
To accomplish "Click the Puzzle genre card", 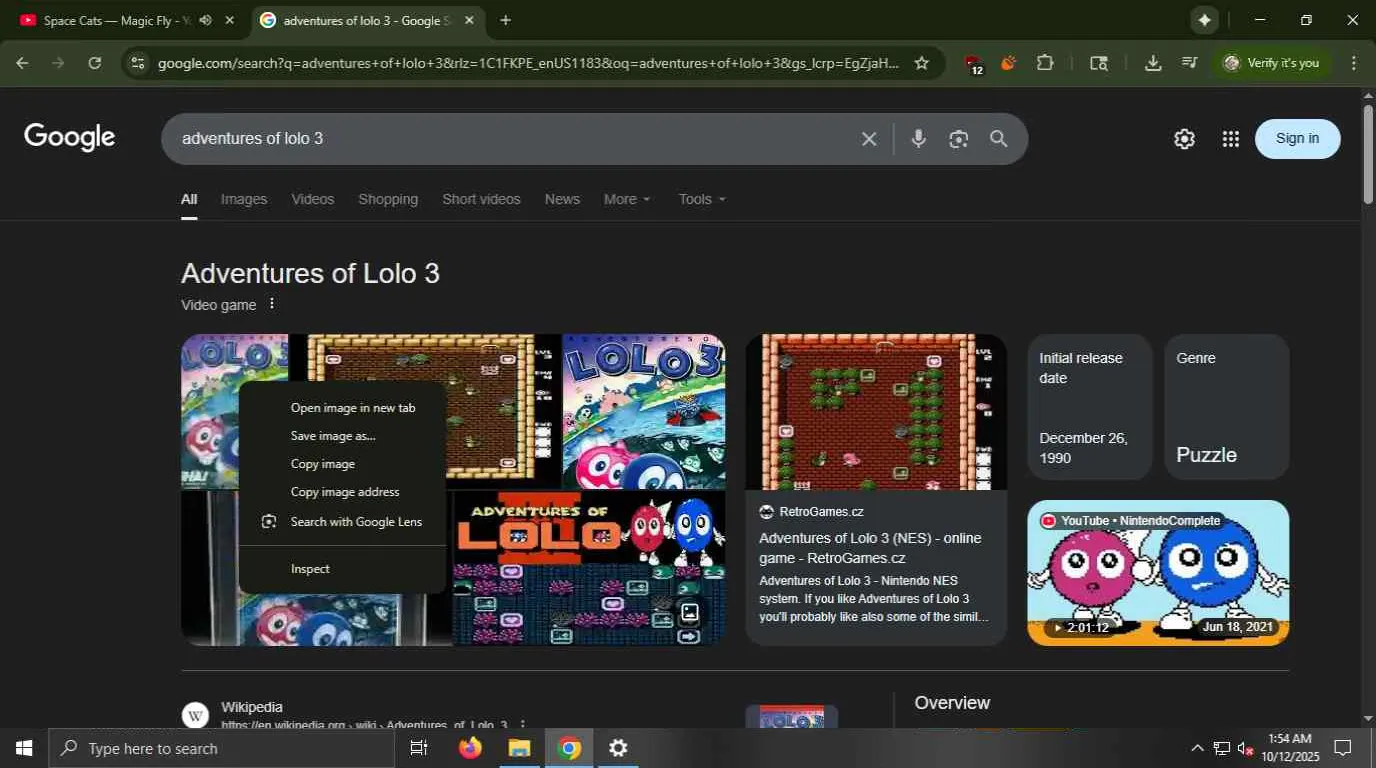I will click(1227, 407).
